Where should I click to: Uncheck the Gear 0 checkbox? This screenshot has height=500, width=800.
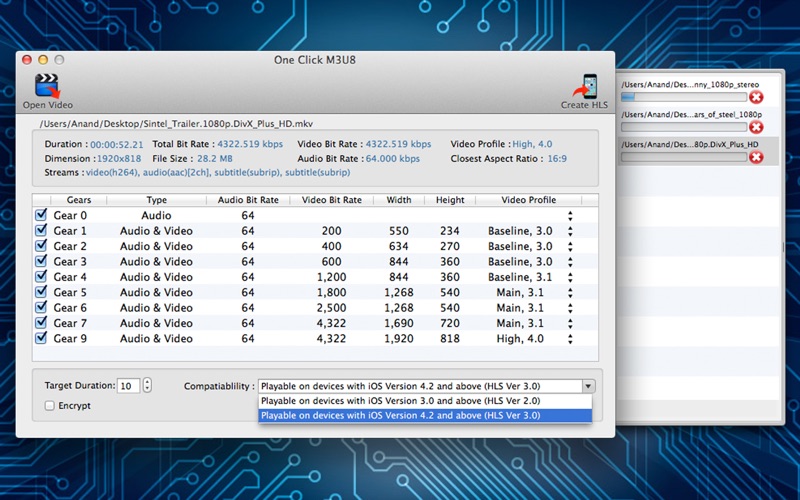click(41, 215)
